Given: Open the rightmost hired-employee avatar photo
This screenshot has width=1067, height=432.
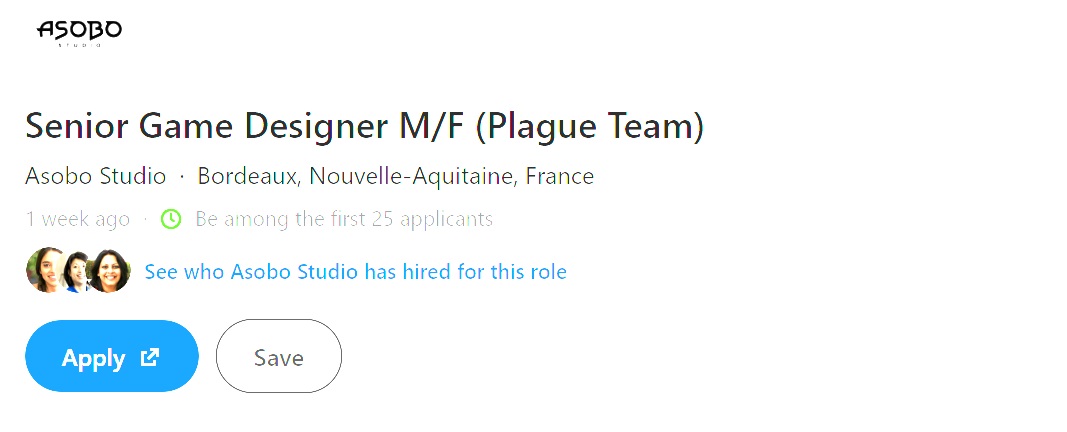Looking at the screenshot, I should (110, 271).
